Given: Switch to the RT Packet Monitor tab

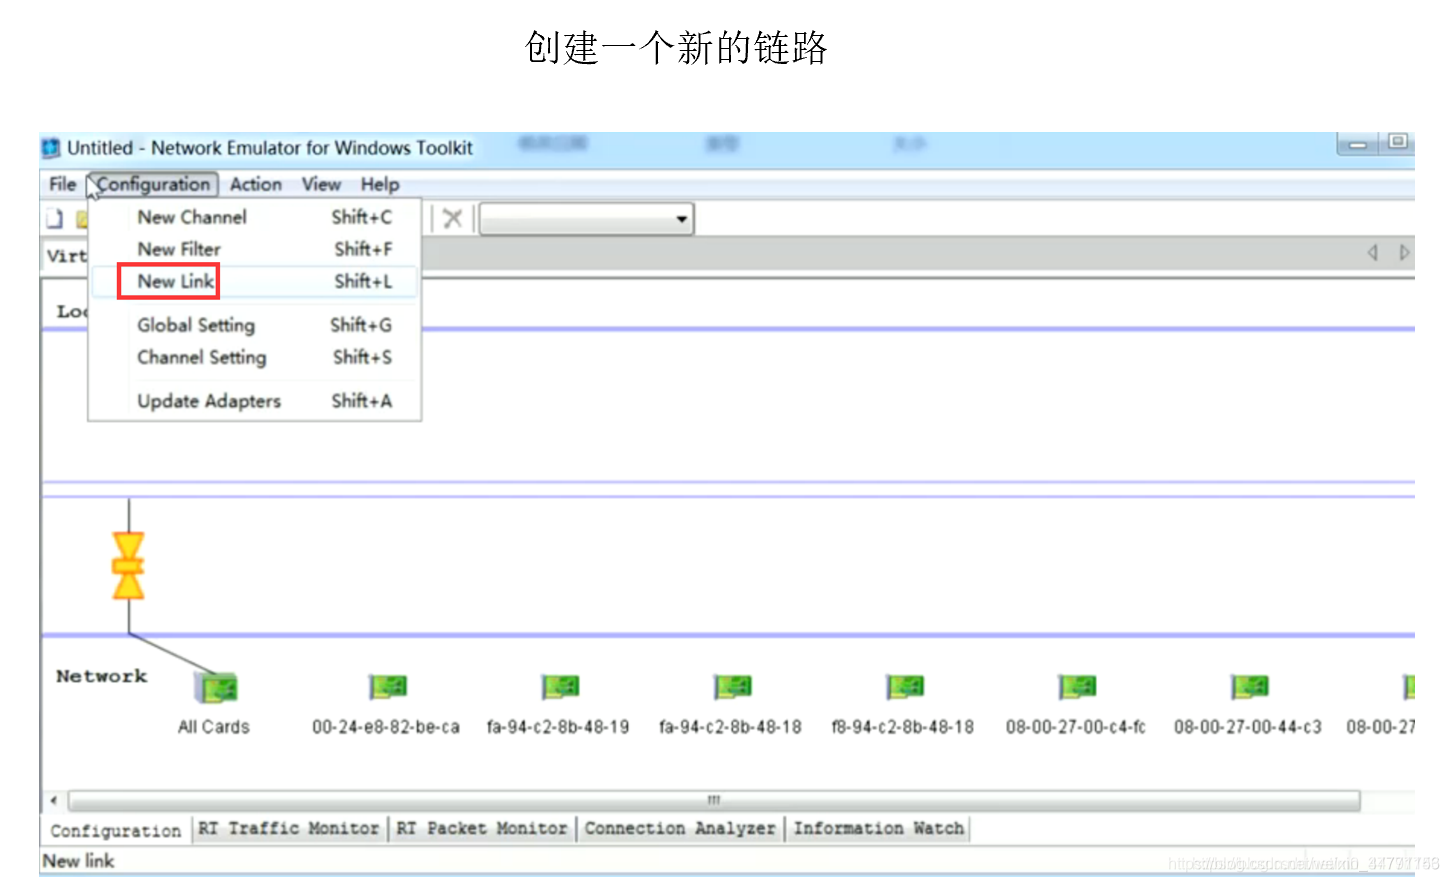Looking at the screenshot, I should [x=481, y=829].
